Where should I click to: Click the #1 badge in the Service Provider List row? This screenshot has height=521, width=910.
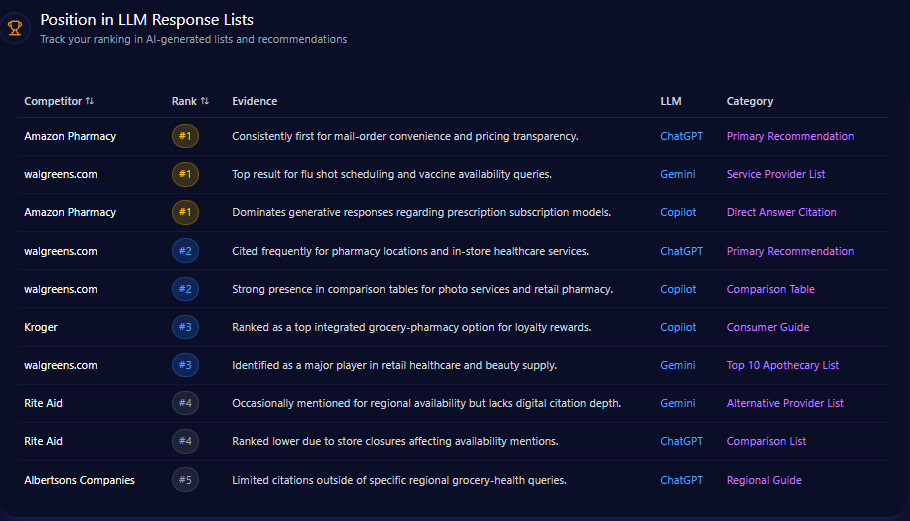[x=185, y=174]
